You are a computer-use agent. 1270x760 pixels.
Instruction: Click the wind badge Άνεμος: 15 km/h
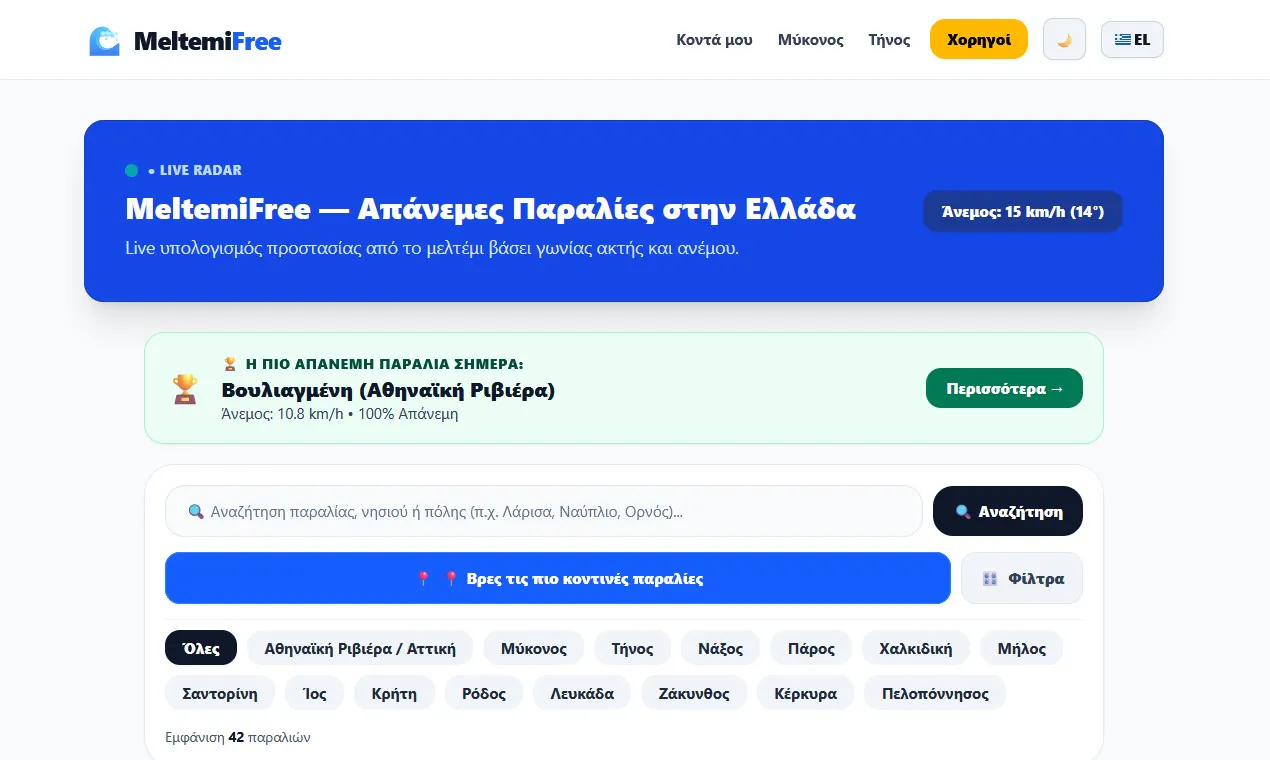pyautogui.click(x=1023, y=211)
